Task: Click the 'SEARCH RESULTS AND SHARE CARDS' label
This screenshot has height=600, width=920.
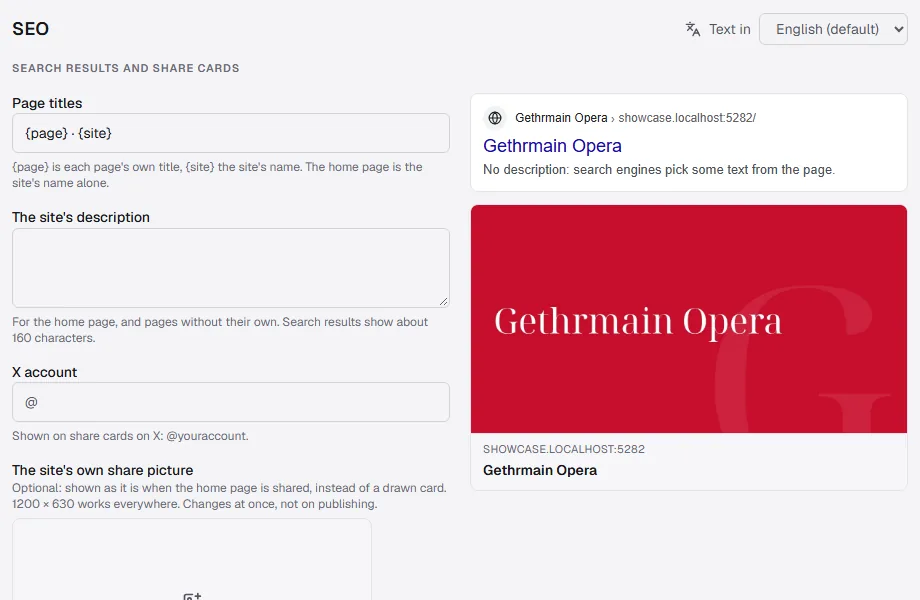Action: pyautogui.click(x=126, y=68)
